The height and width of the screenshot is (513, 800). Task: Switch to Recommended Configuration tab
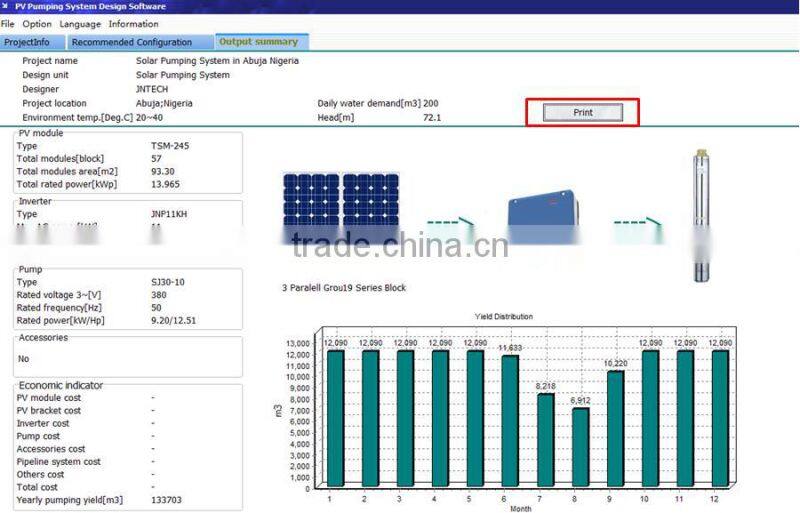point(140,42)
